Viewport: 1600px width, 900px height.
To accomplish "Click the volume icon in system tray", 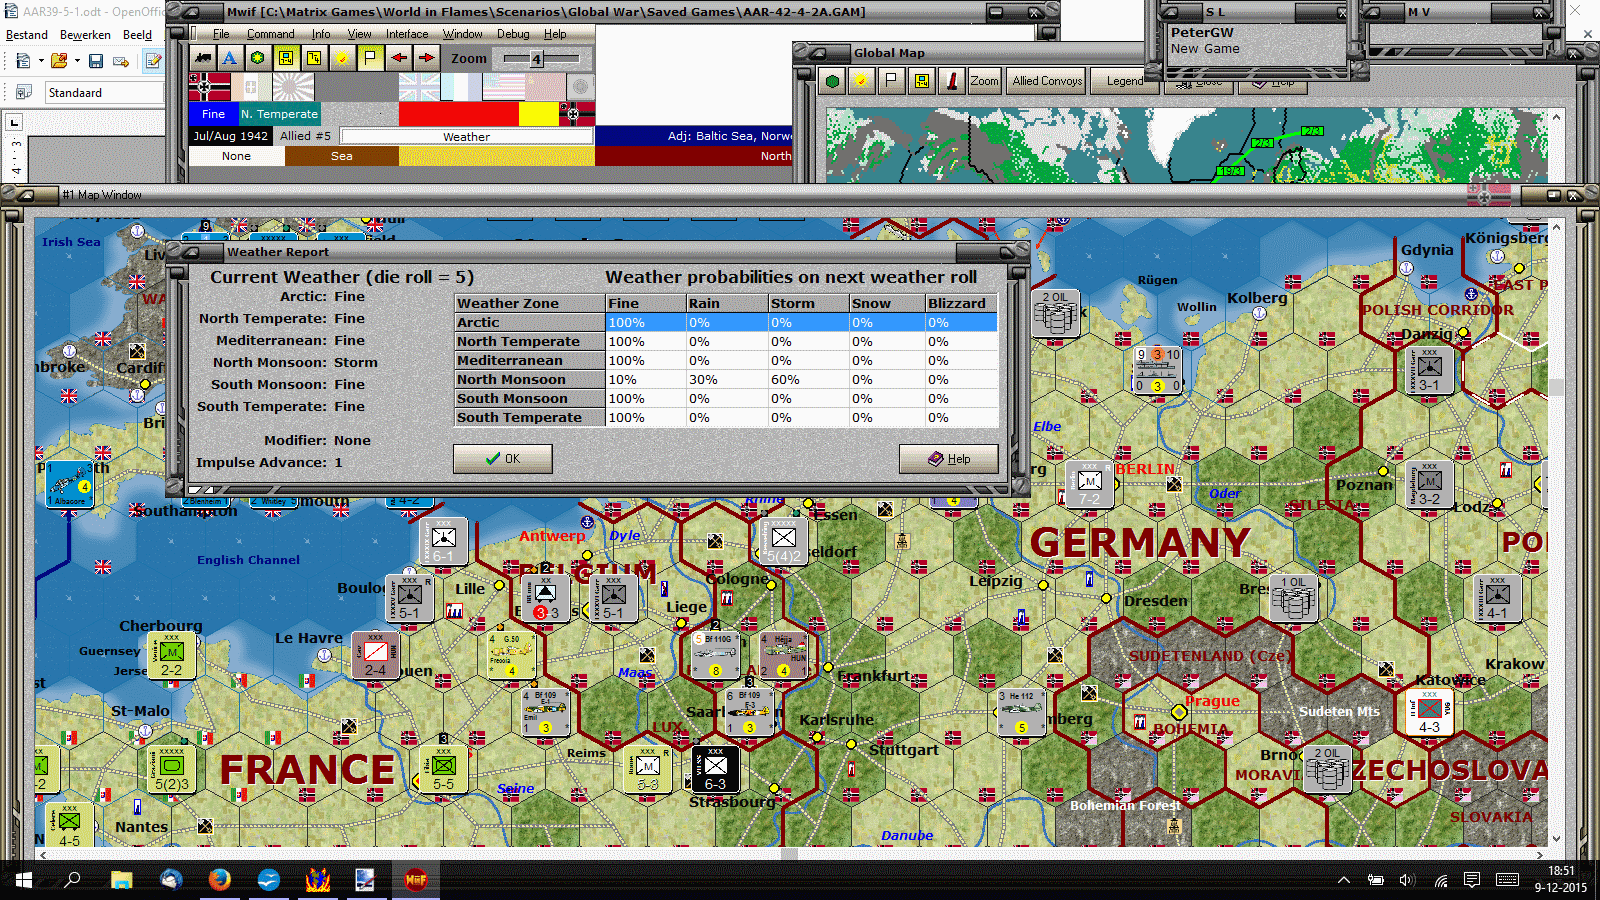I will point(1407,880).
